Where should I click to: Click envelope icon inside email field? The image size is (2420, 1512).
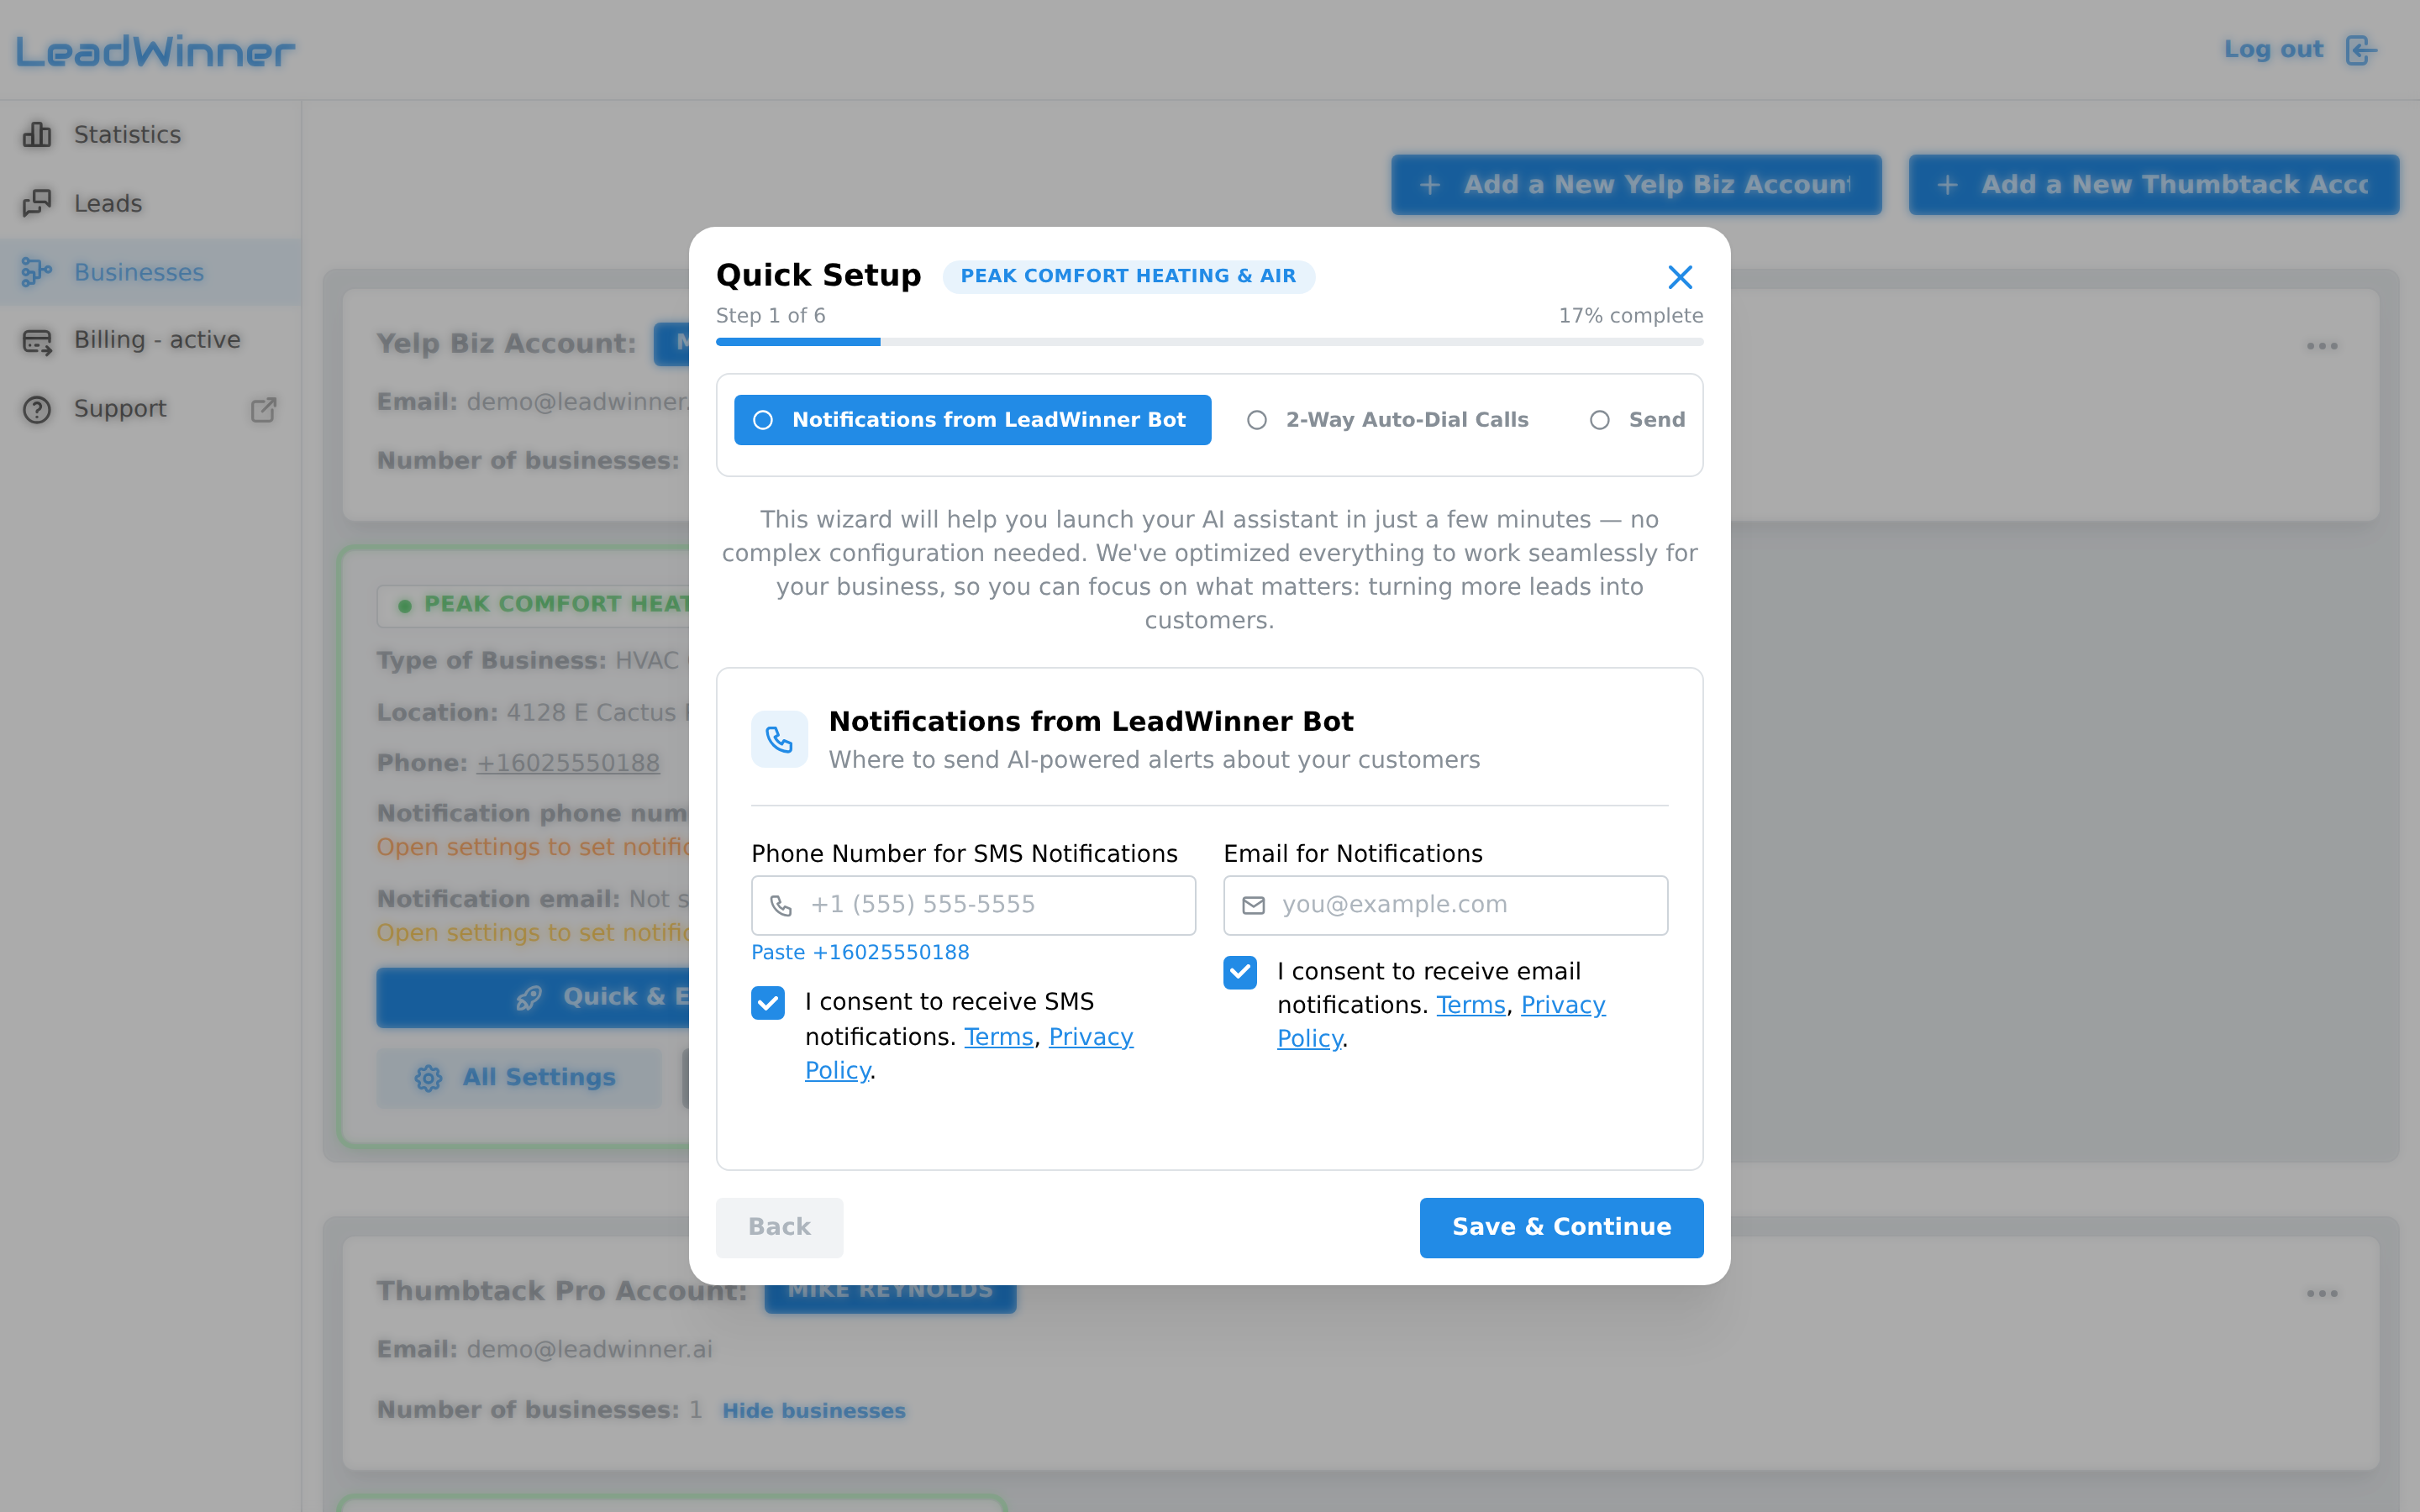[x=1253, y=906]
